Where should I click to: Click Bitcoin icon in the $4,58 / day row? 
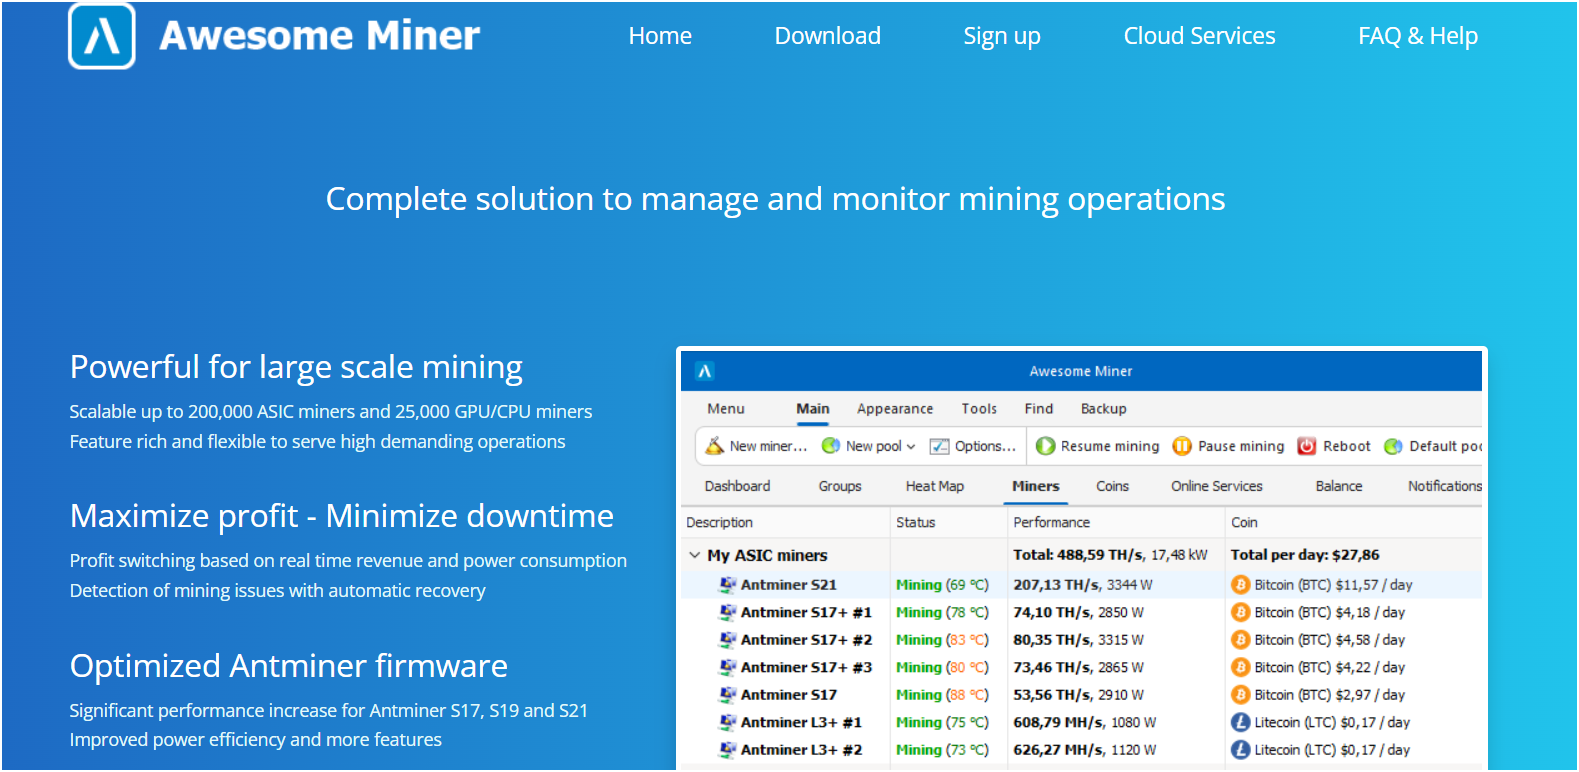point(1240,640)
